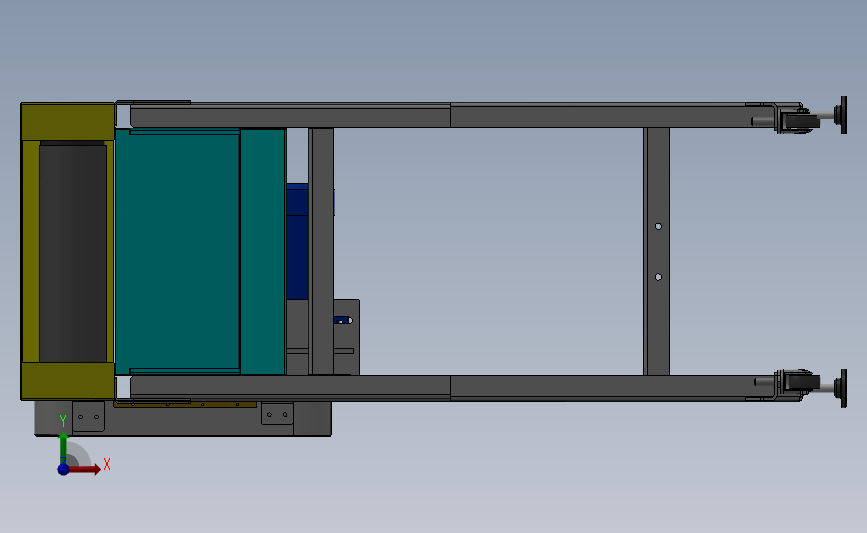The height and width of the screenshot is (533, 867).
Task: Select the yellow housing's top end block
Action: (x=68, y=122)
